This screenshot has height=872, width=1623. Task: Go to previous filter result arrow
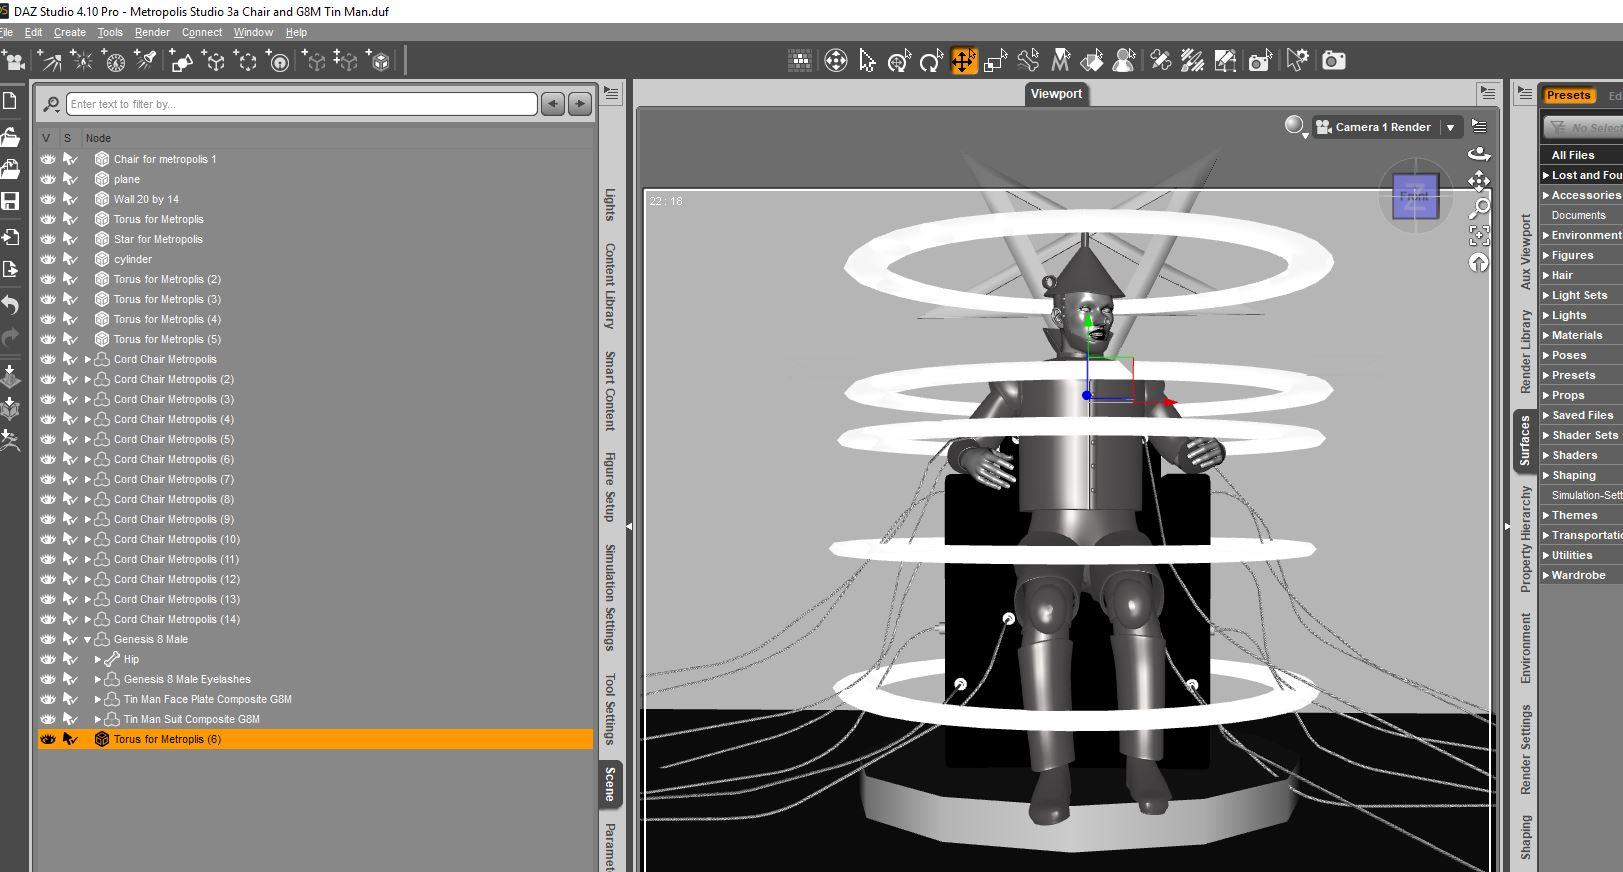click(552, 104)
